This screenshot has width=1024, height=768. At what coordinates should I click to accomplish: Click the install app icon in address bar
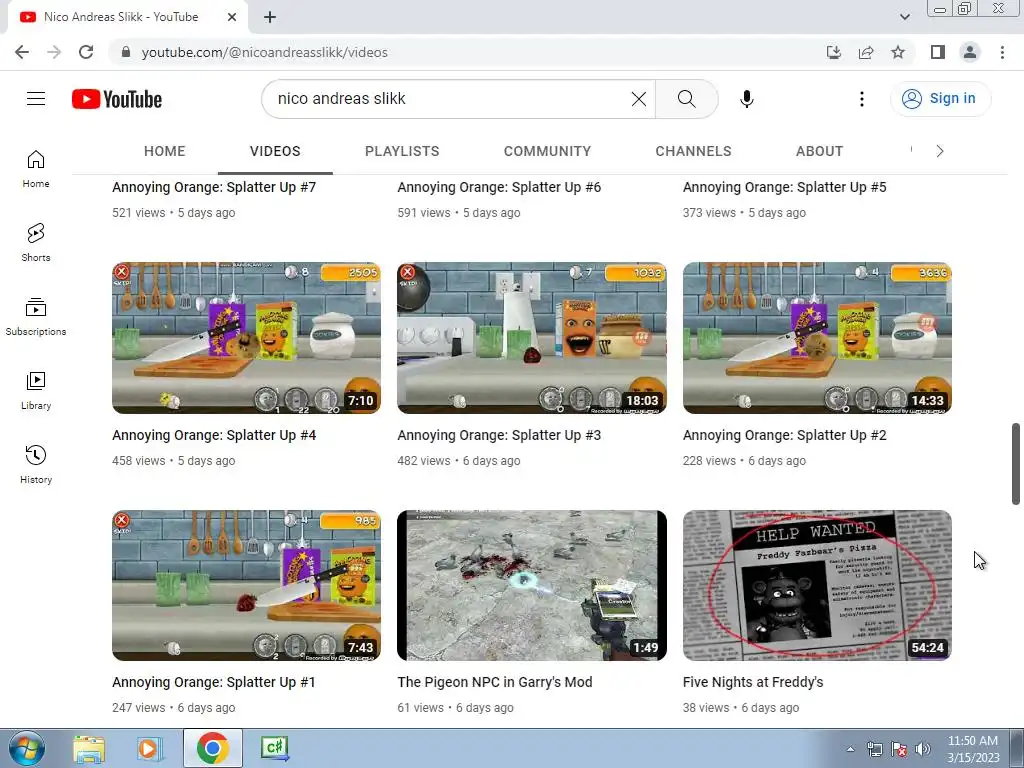(834, 52)
